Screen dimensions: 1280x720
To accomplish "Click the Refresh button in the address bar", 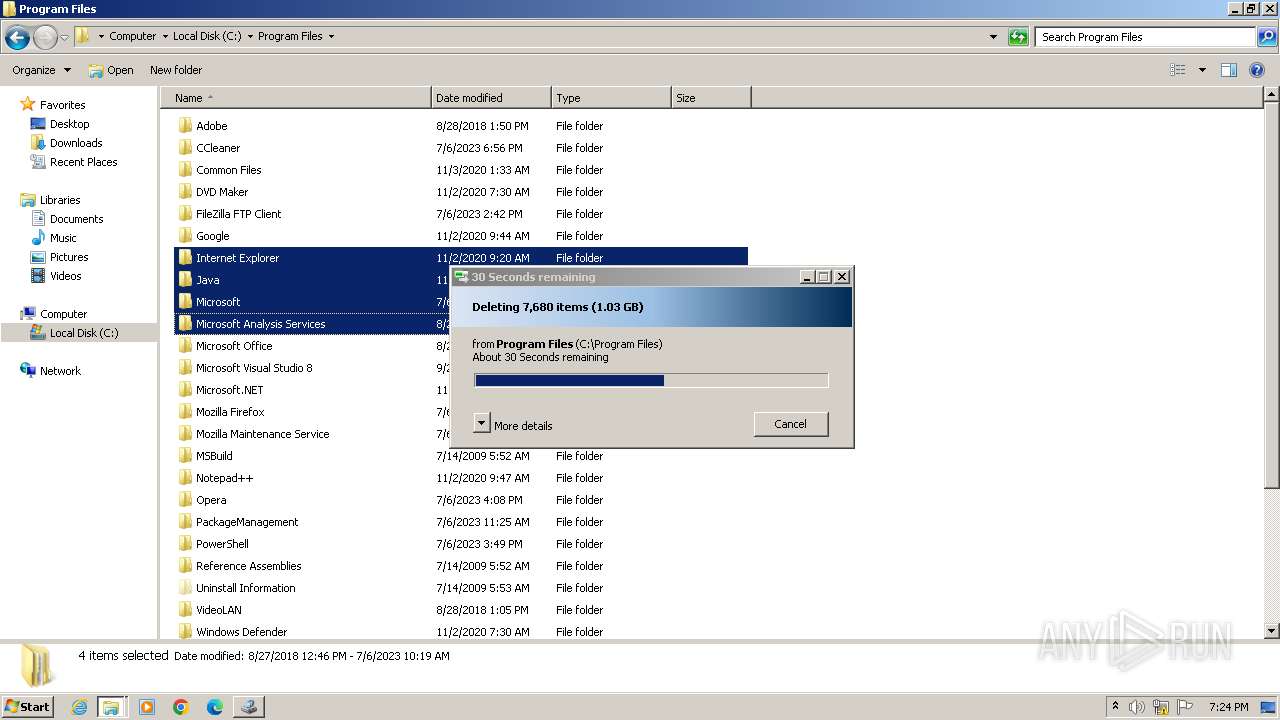I will [x=1018, y=37].
